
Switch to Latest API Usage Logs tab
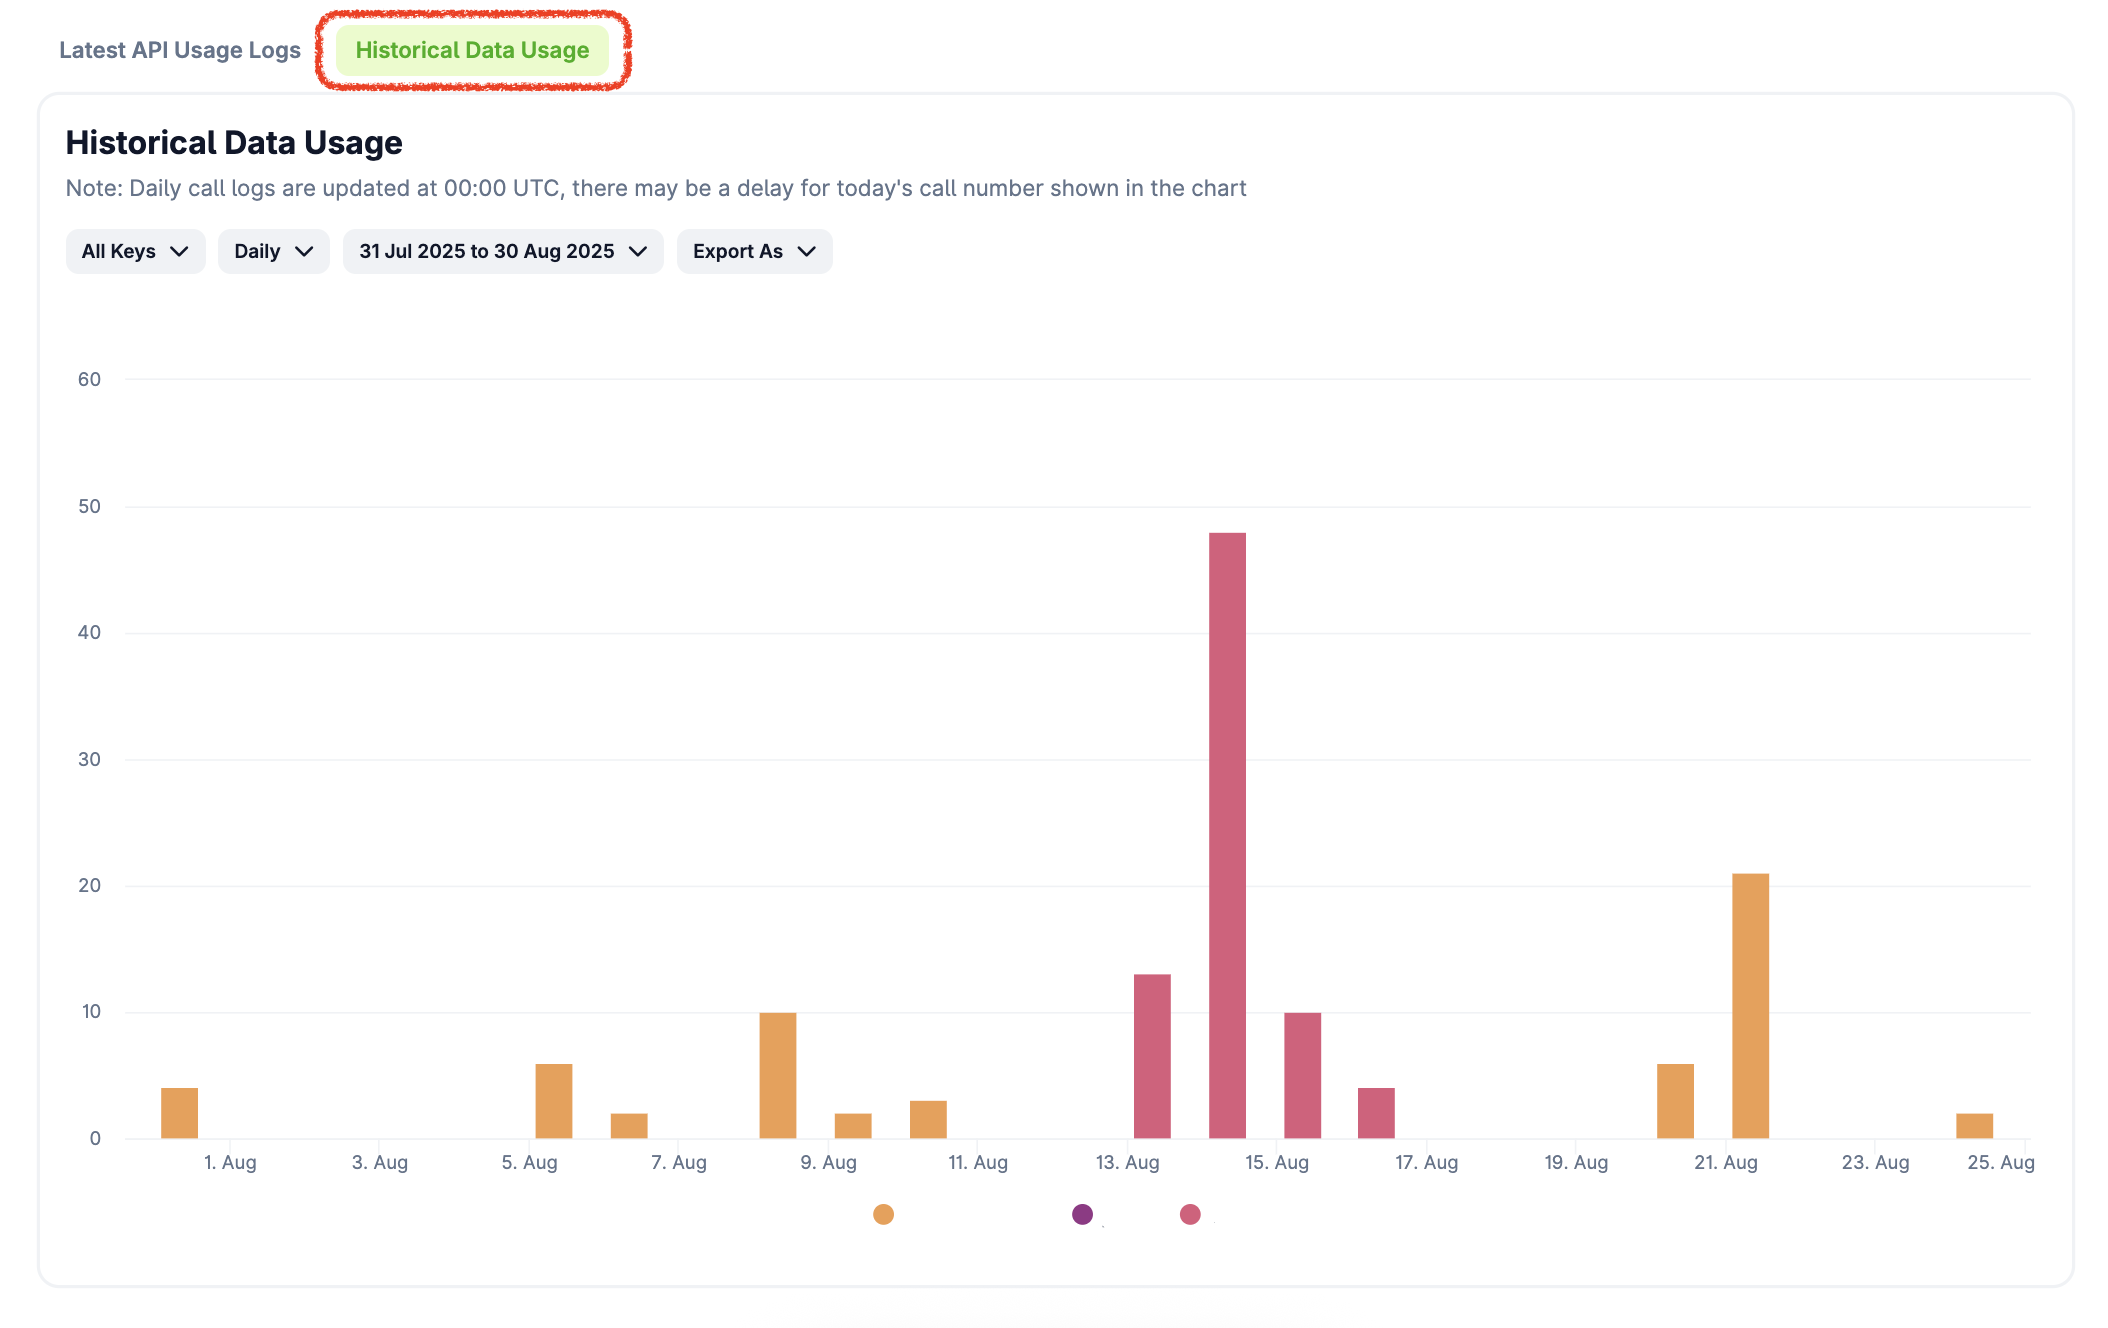(180, 50)
